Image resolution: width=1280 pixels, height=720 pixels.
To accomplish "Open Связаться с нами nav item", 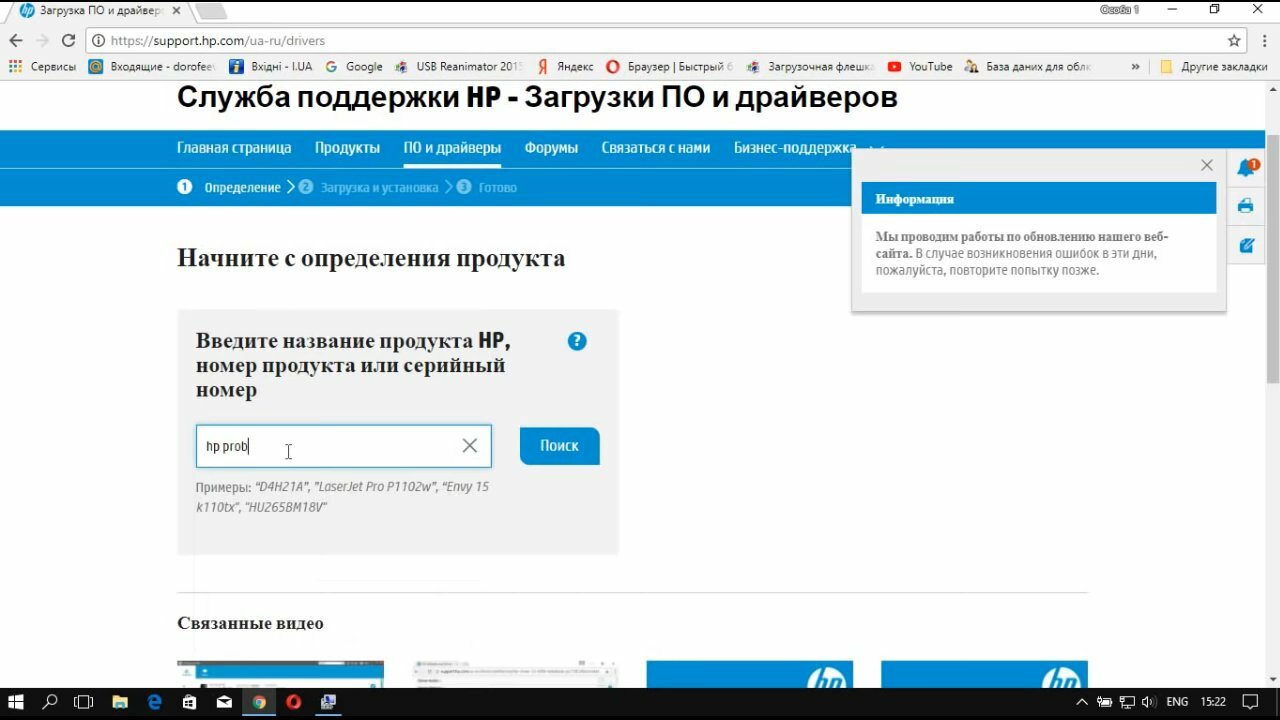I will pyautogui.click(x=656, y=148).
